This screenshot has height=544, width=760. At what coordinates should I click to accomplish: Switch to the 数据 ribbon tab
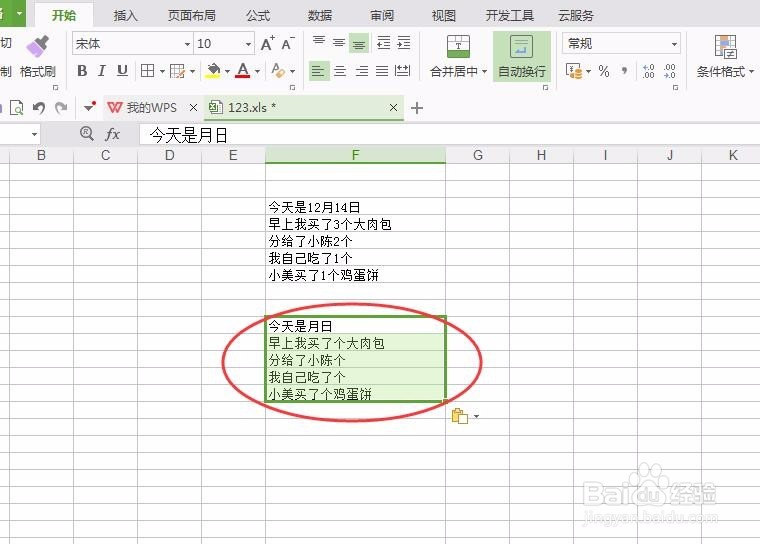coord(320,16)
